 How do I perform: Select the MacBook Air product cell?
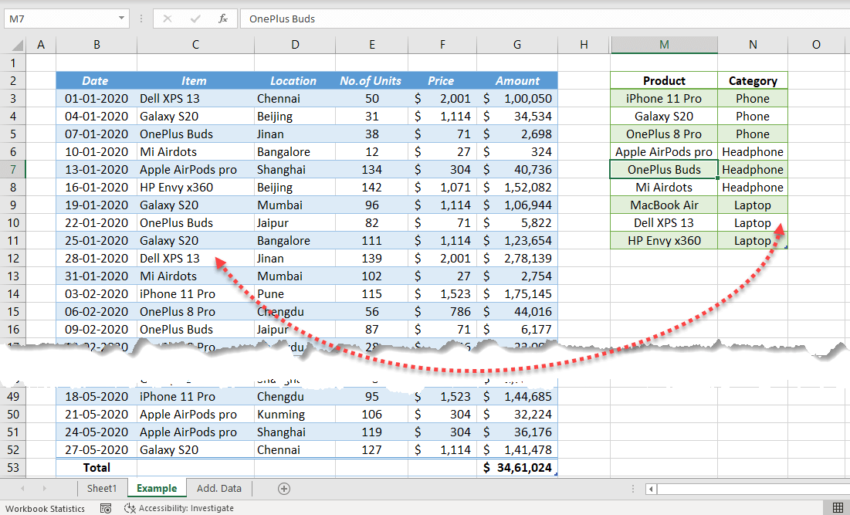[664, 205]
